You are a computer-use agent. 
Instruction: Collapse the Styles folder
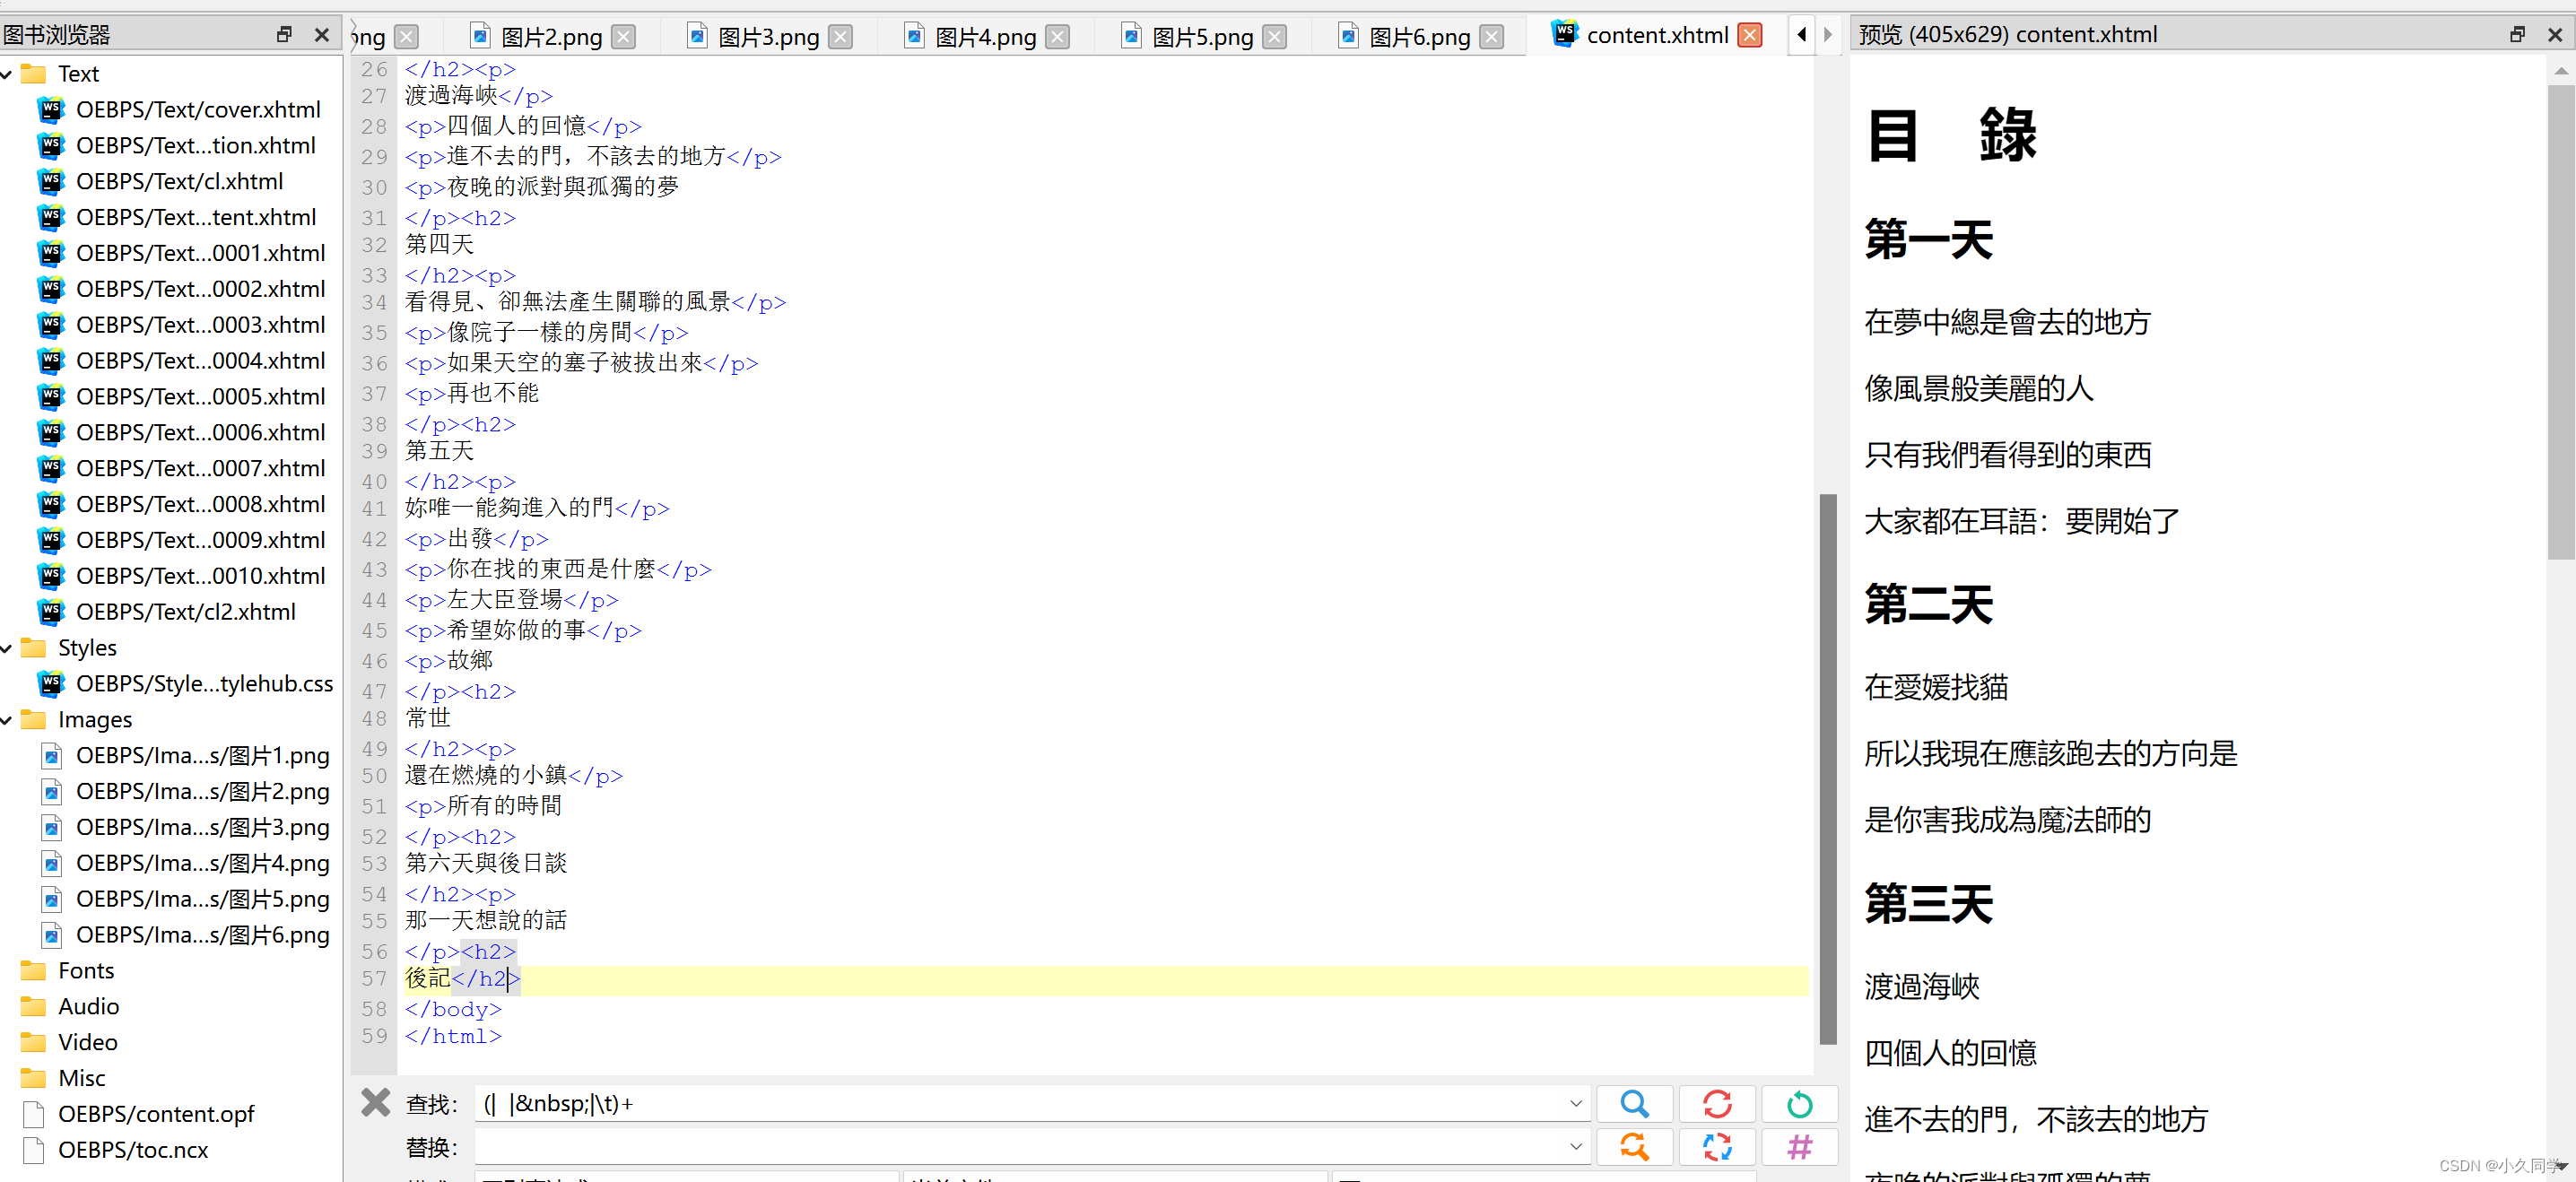pos(8,648)
